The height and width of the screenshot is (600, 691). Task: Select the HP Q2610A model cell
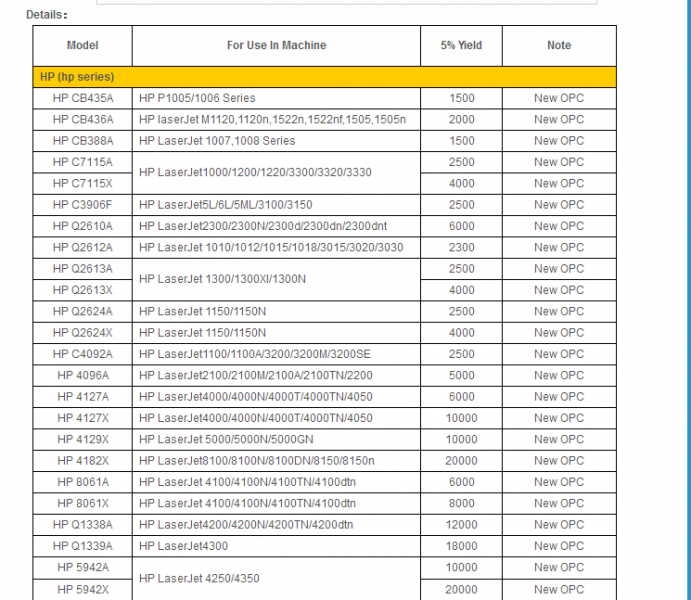(x=83, y=226)
